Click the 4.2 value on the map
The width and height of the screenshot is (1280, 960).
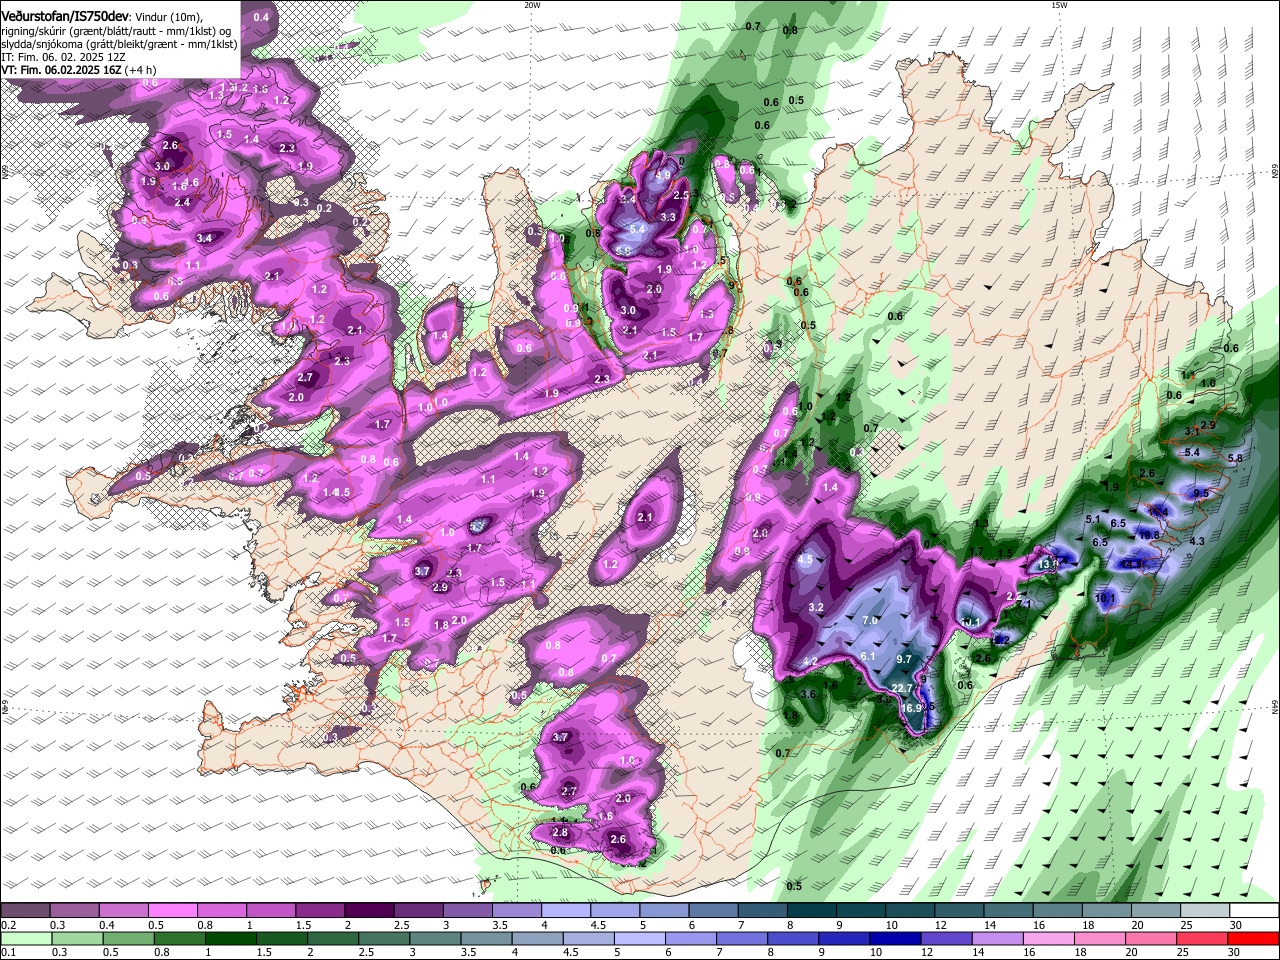tap(810, 661)
